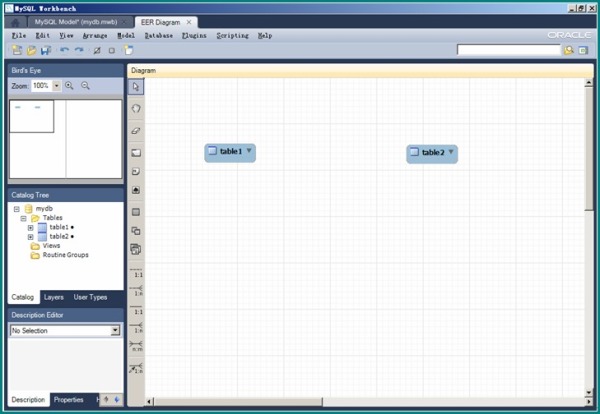Select the Description tab
The height and width of the screenshot is (414, 600).
(x=28, y=400)
